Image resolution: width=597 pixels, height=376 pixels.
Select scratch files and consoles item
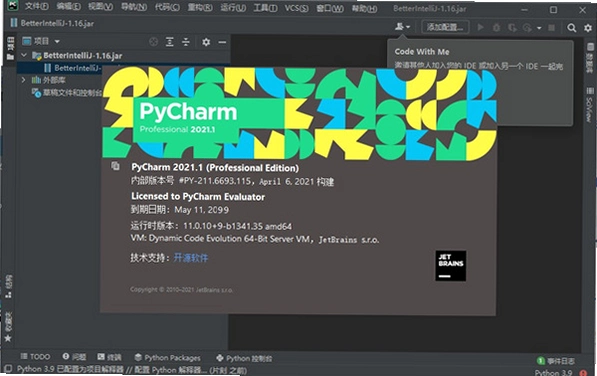(67, 92)
